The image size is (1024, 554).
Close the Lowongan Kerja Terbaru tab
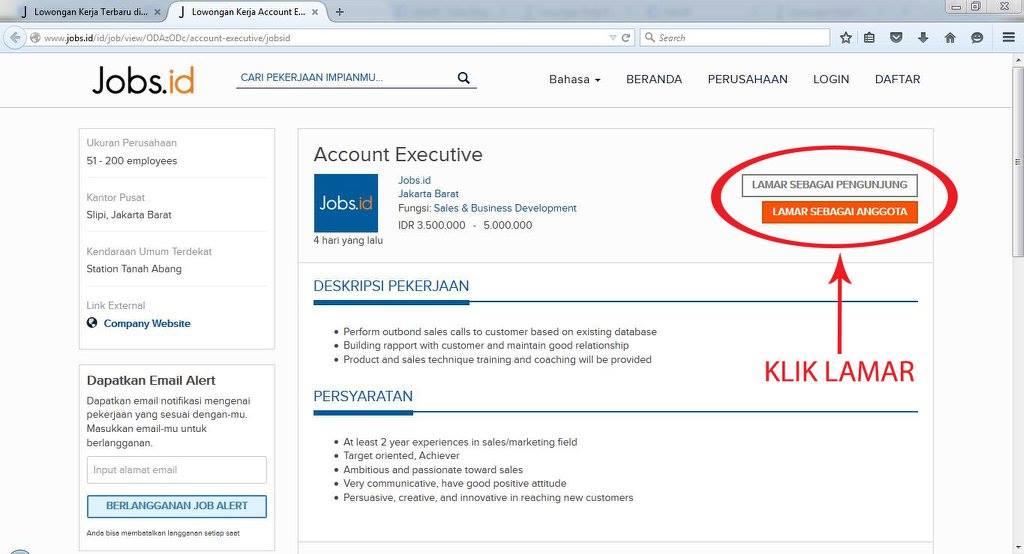157,12
